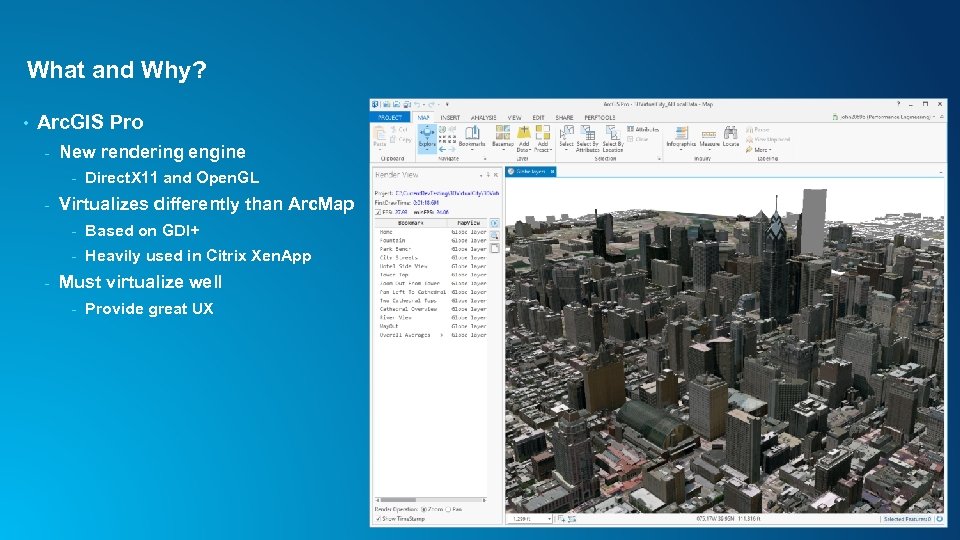The width and height of the screenshot is (960, 540).
Task: Open the Attributes pane
Action: (x=643, y=129)
